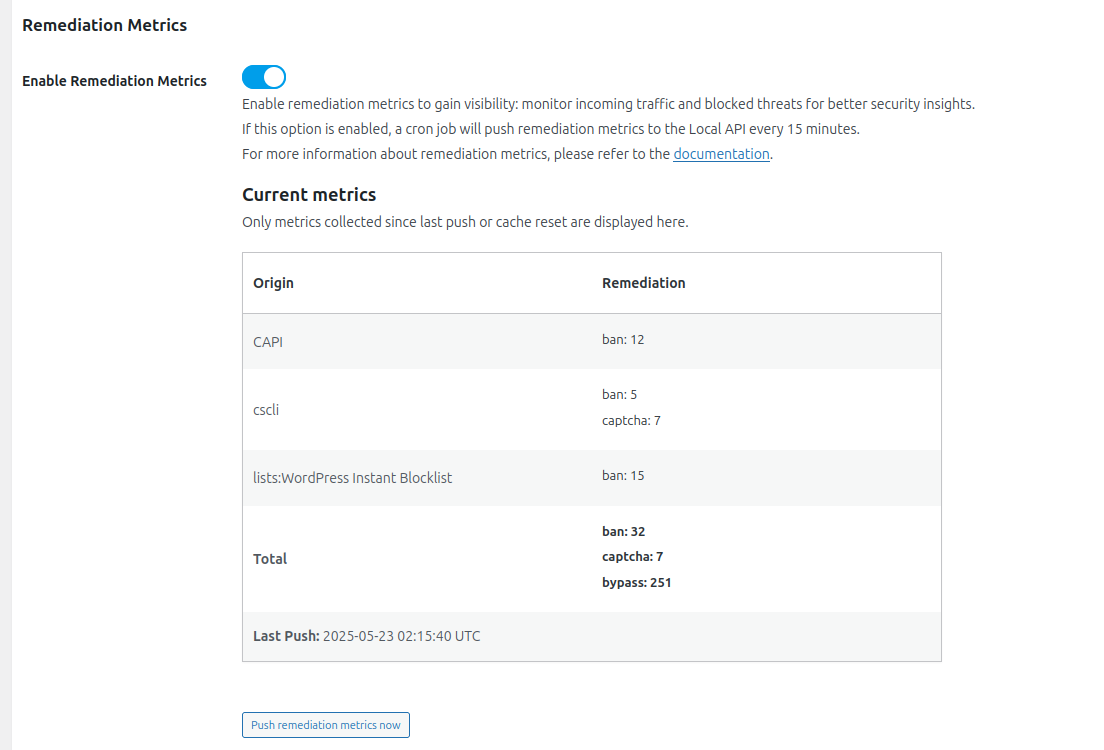
Task: Click the Remediation Metrics section heading
Action: (x=104, y=25)
